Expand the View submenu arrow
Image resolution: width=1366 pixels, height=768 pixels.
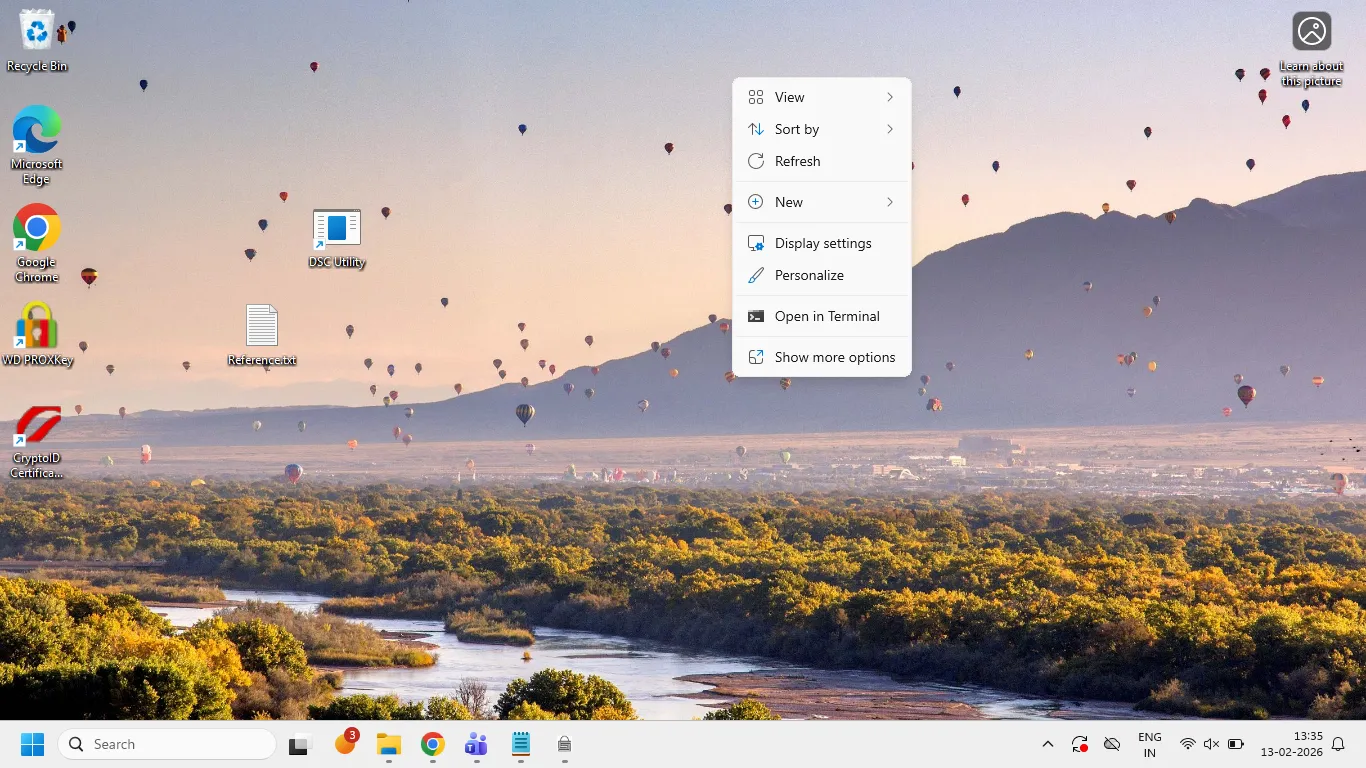(889, 97)
